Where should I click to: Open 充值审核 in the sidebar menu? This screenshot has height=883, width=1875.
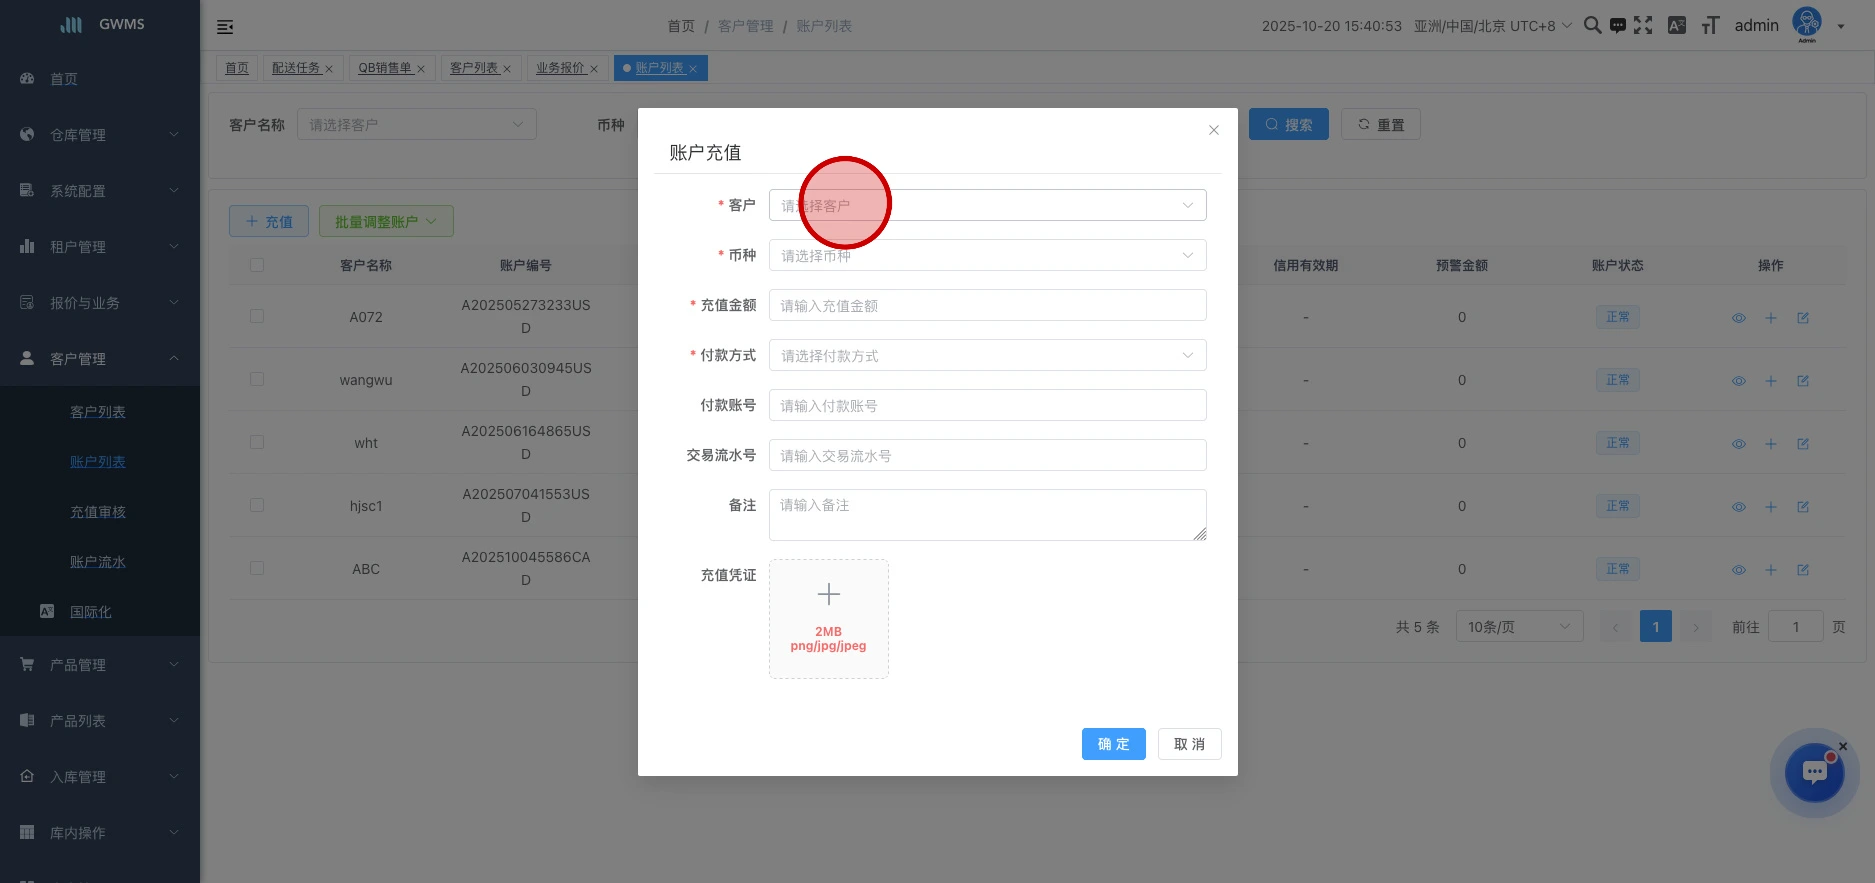coord(98,512)
